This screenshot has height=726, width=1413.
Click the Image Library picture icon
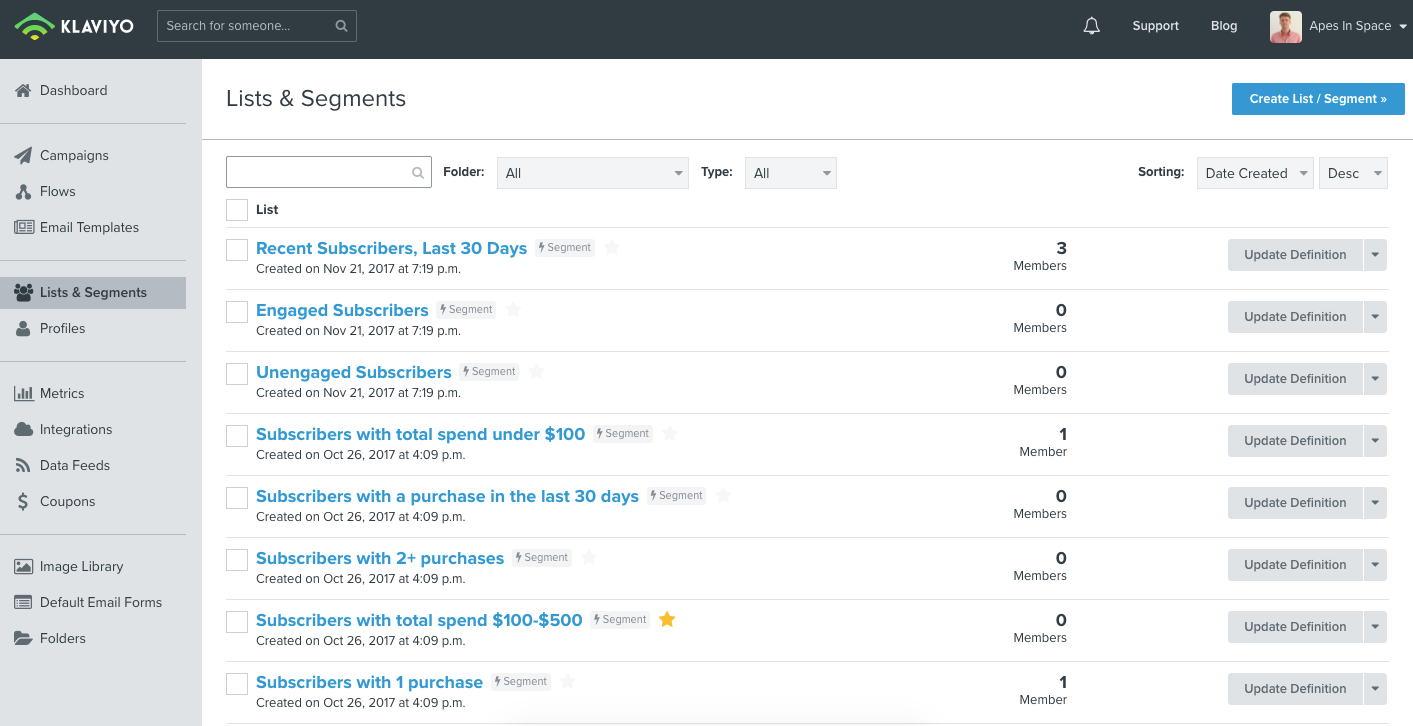pyautogui.click(x=24, y=566)
